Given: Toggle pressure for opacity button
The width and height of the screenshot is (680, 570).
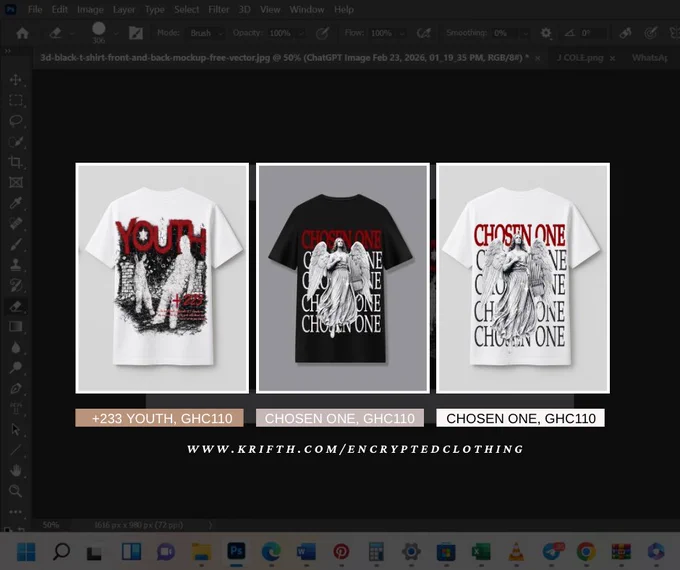Looking at the screenshot, I should (x=322, y=33).
